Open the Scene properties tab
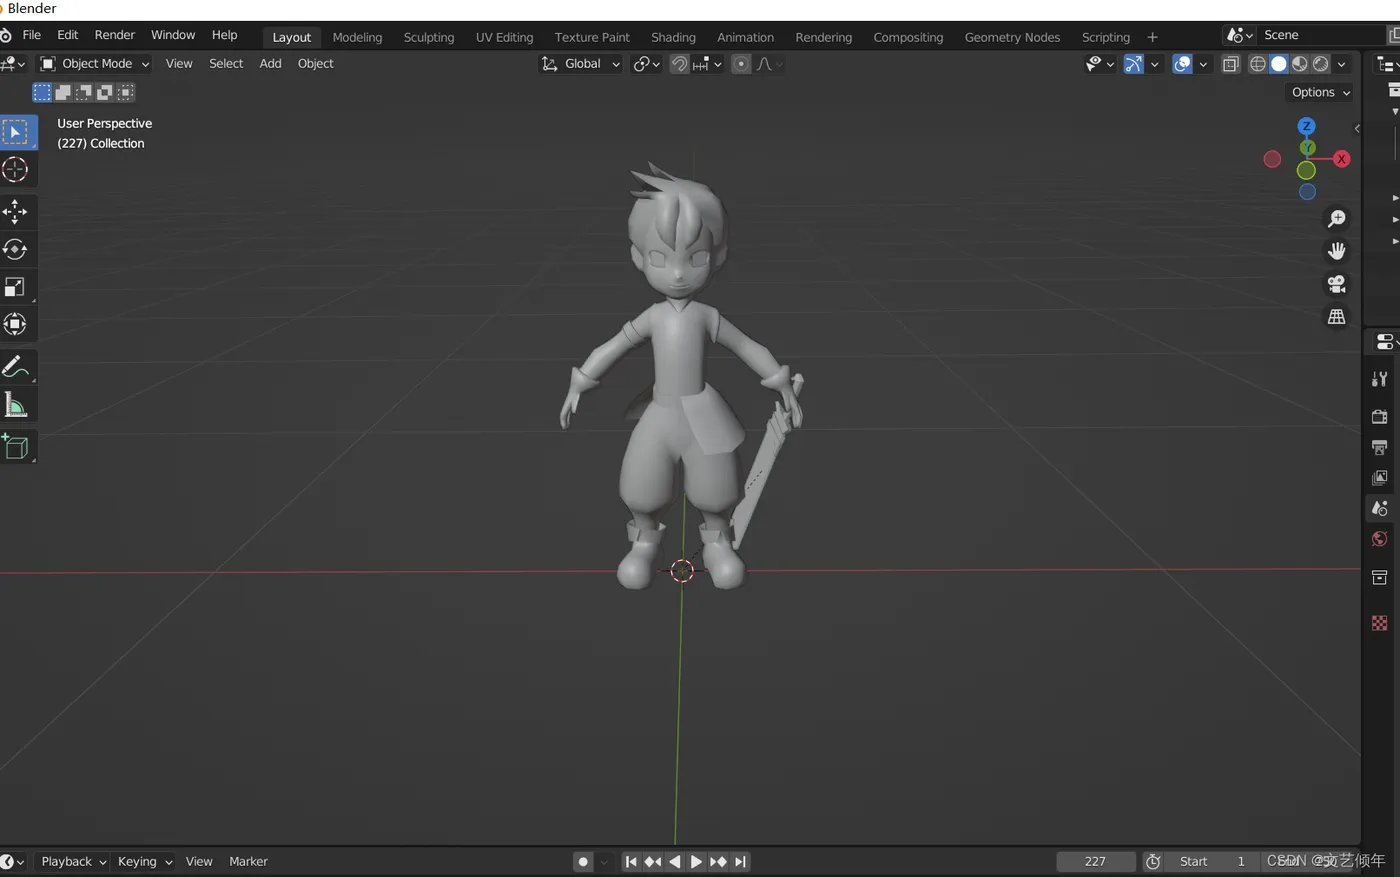1400x877 pixels. tap(1380, 509)
